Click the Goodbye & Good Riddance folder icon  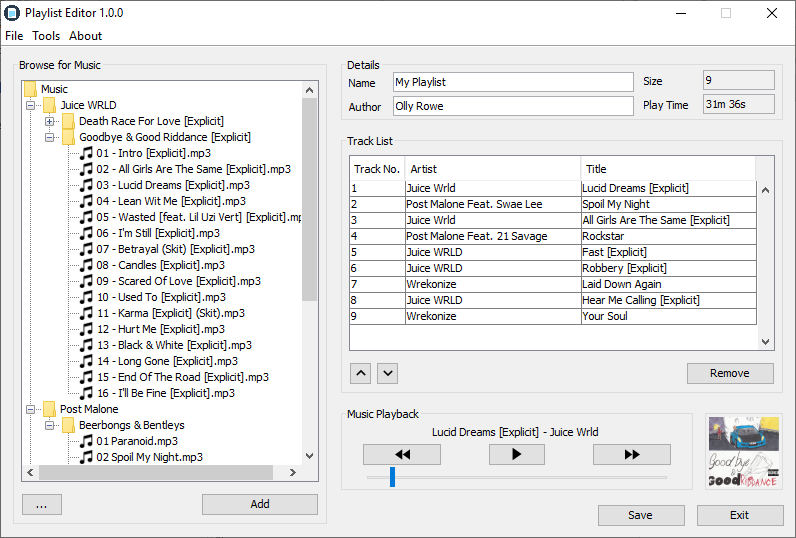69,137
